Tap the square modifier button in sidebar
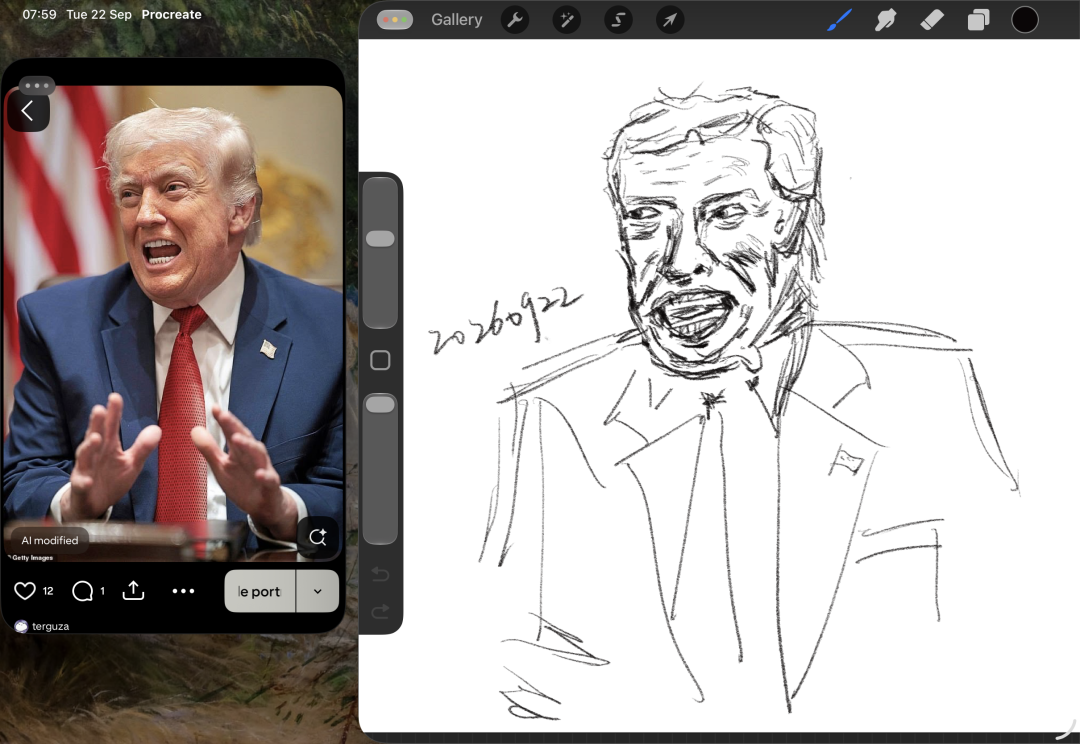 (380, 360)
